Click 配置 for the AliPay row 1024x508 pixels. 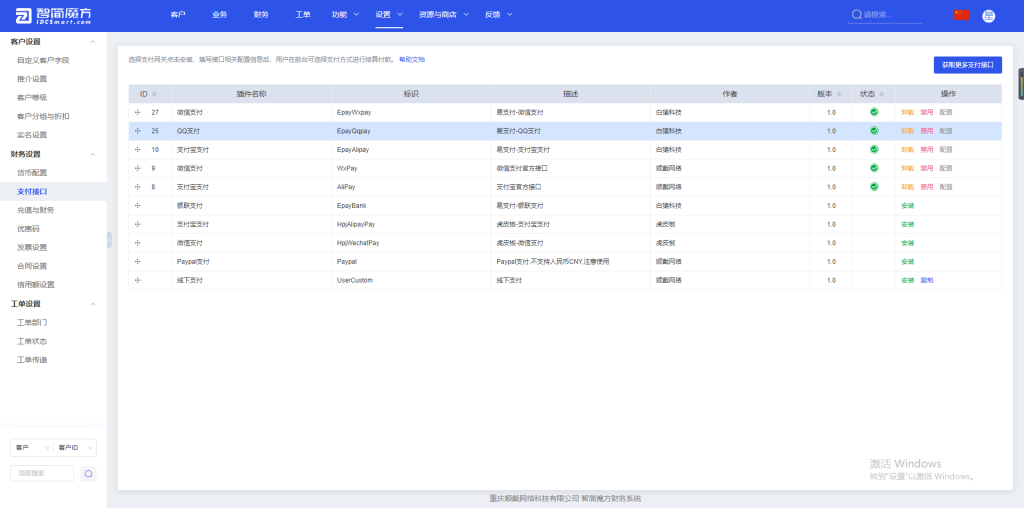(946, 187)
